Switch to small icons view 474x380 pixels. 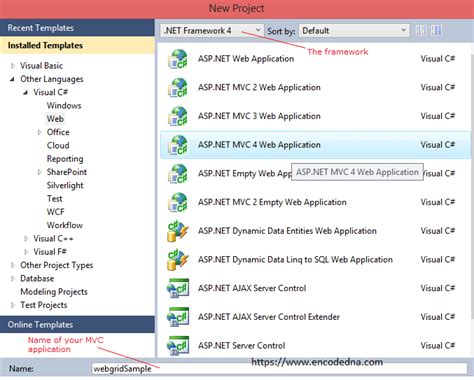coord(421,31)
